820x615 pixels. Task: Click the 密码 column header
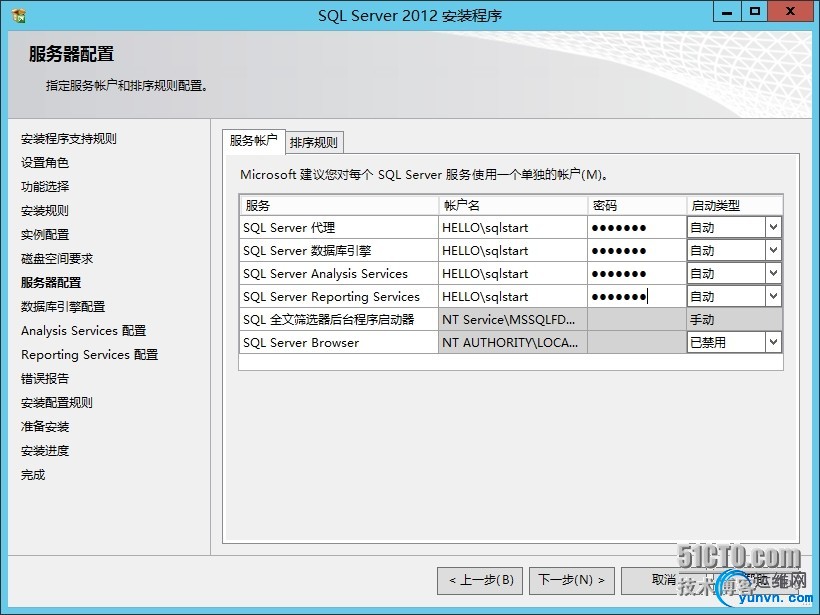tap(637, 206)
